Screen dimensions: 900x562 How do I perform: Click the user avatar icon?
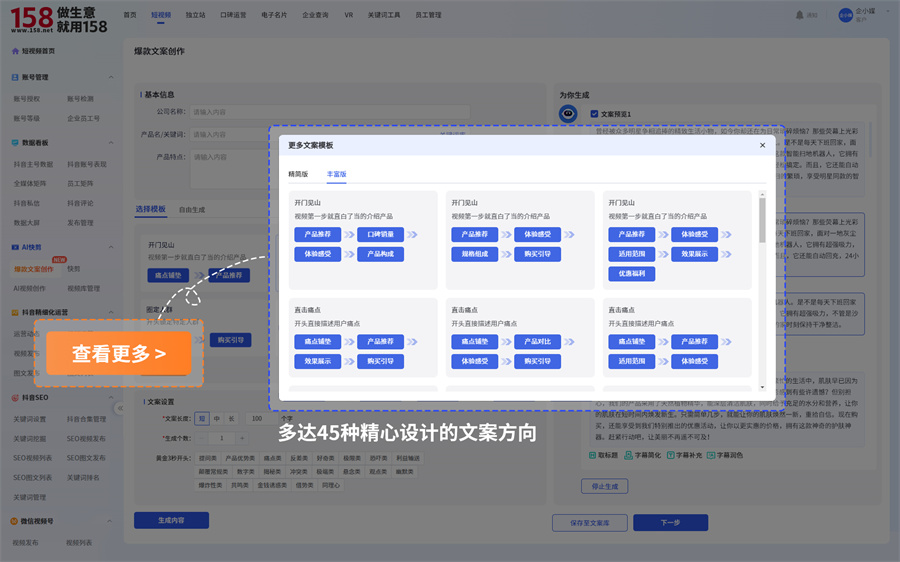(845, 15)
